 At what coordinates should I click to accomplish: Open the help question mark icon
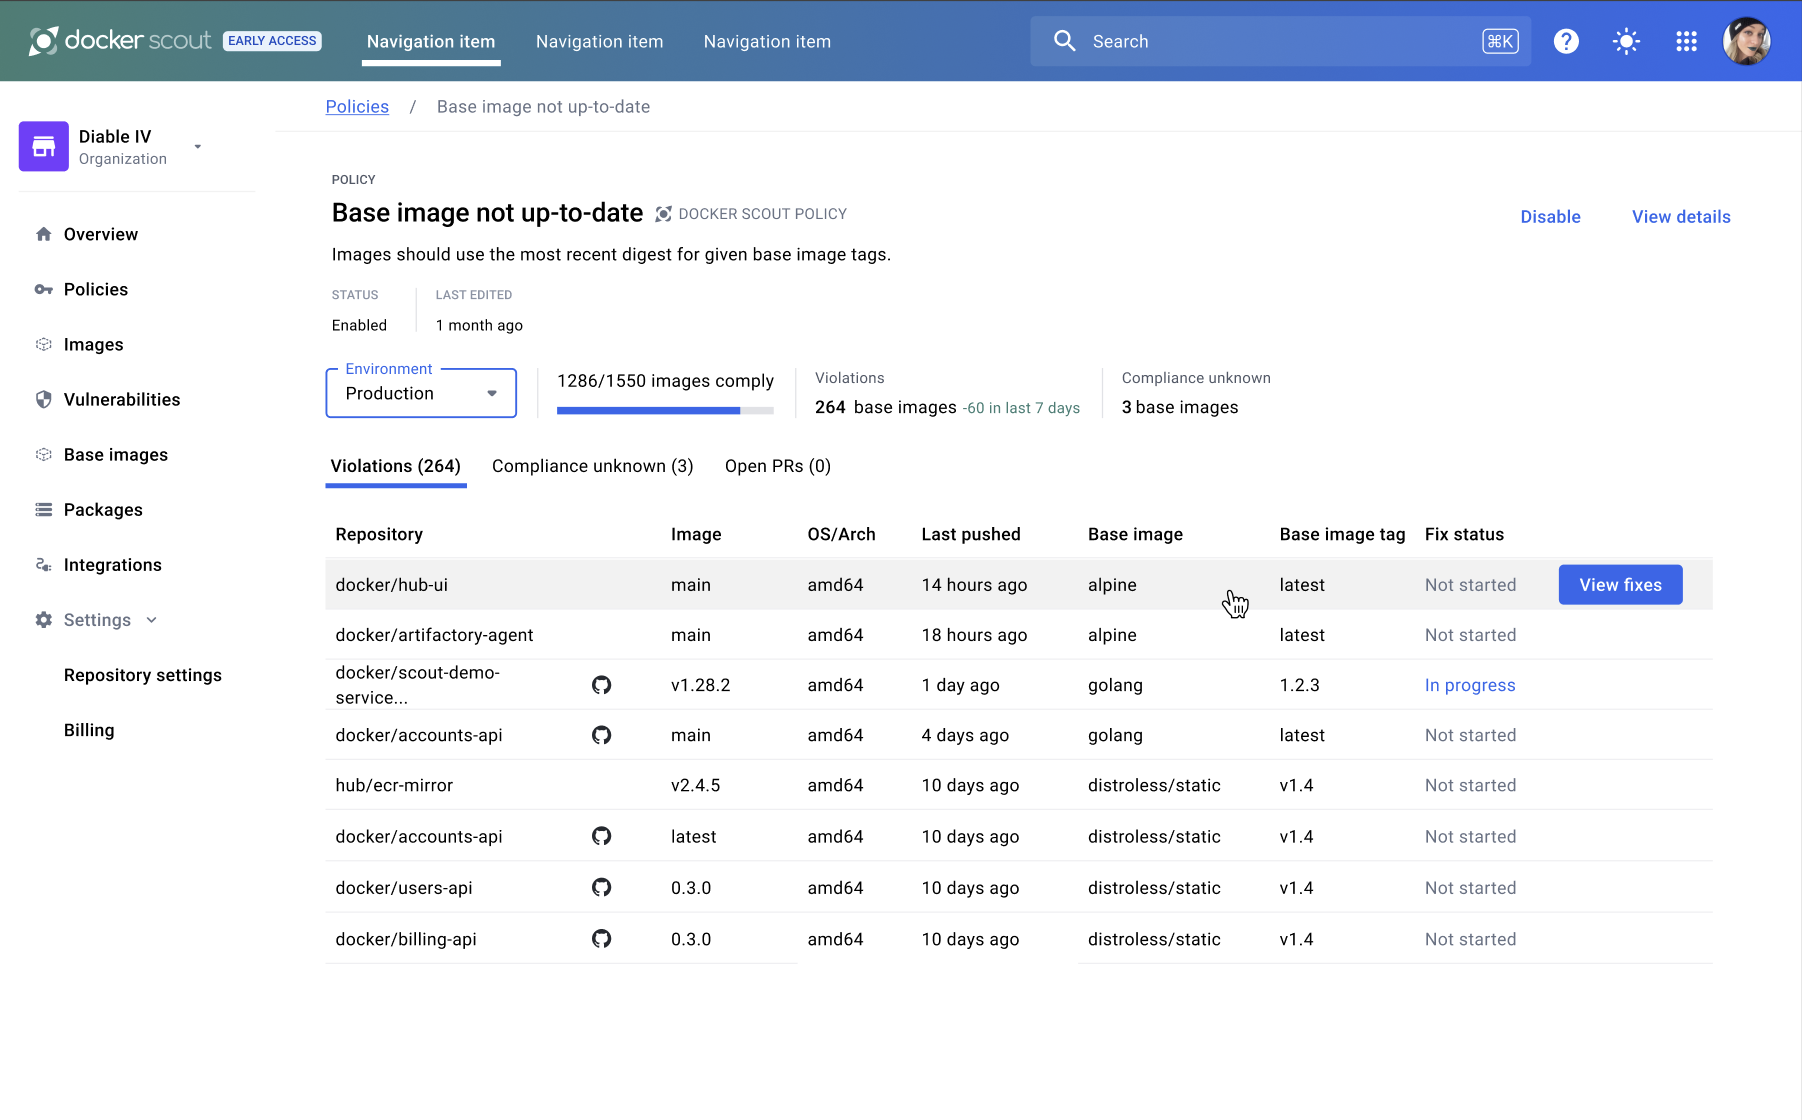tap(1566, 41)
